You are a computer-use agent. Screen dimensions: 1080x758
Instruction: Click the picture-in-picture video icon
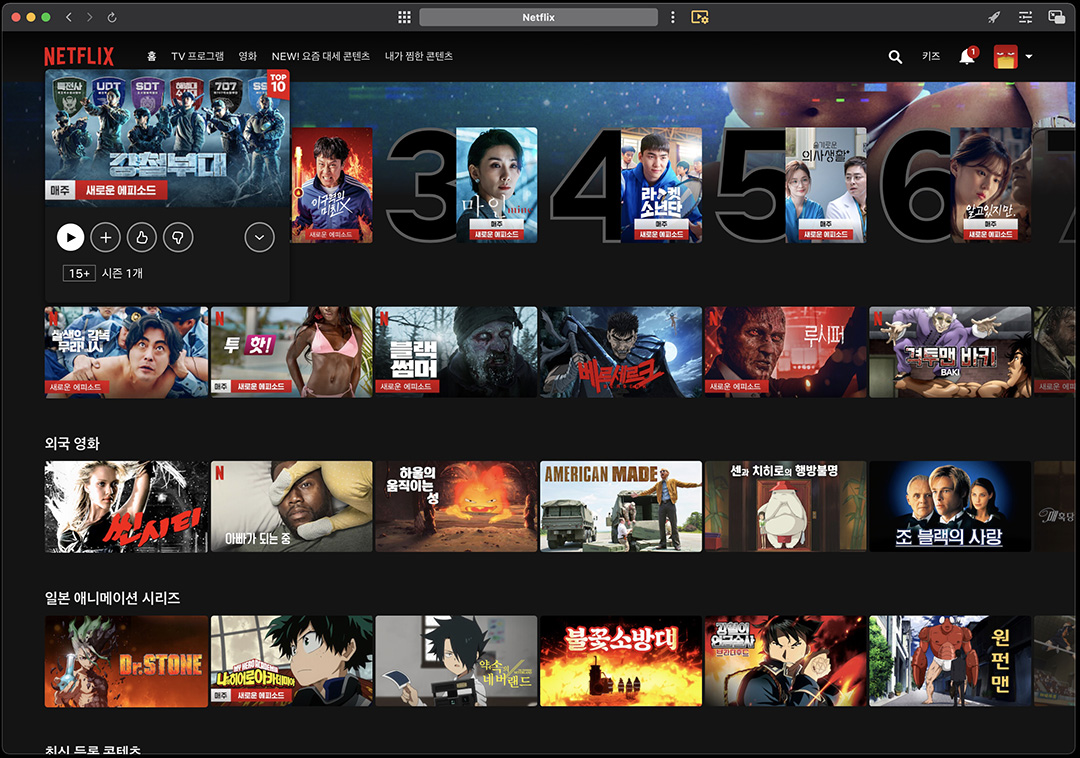click(x=700, y=17)
